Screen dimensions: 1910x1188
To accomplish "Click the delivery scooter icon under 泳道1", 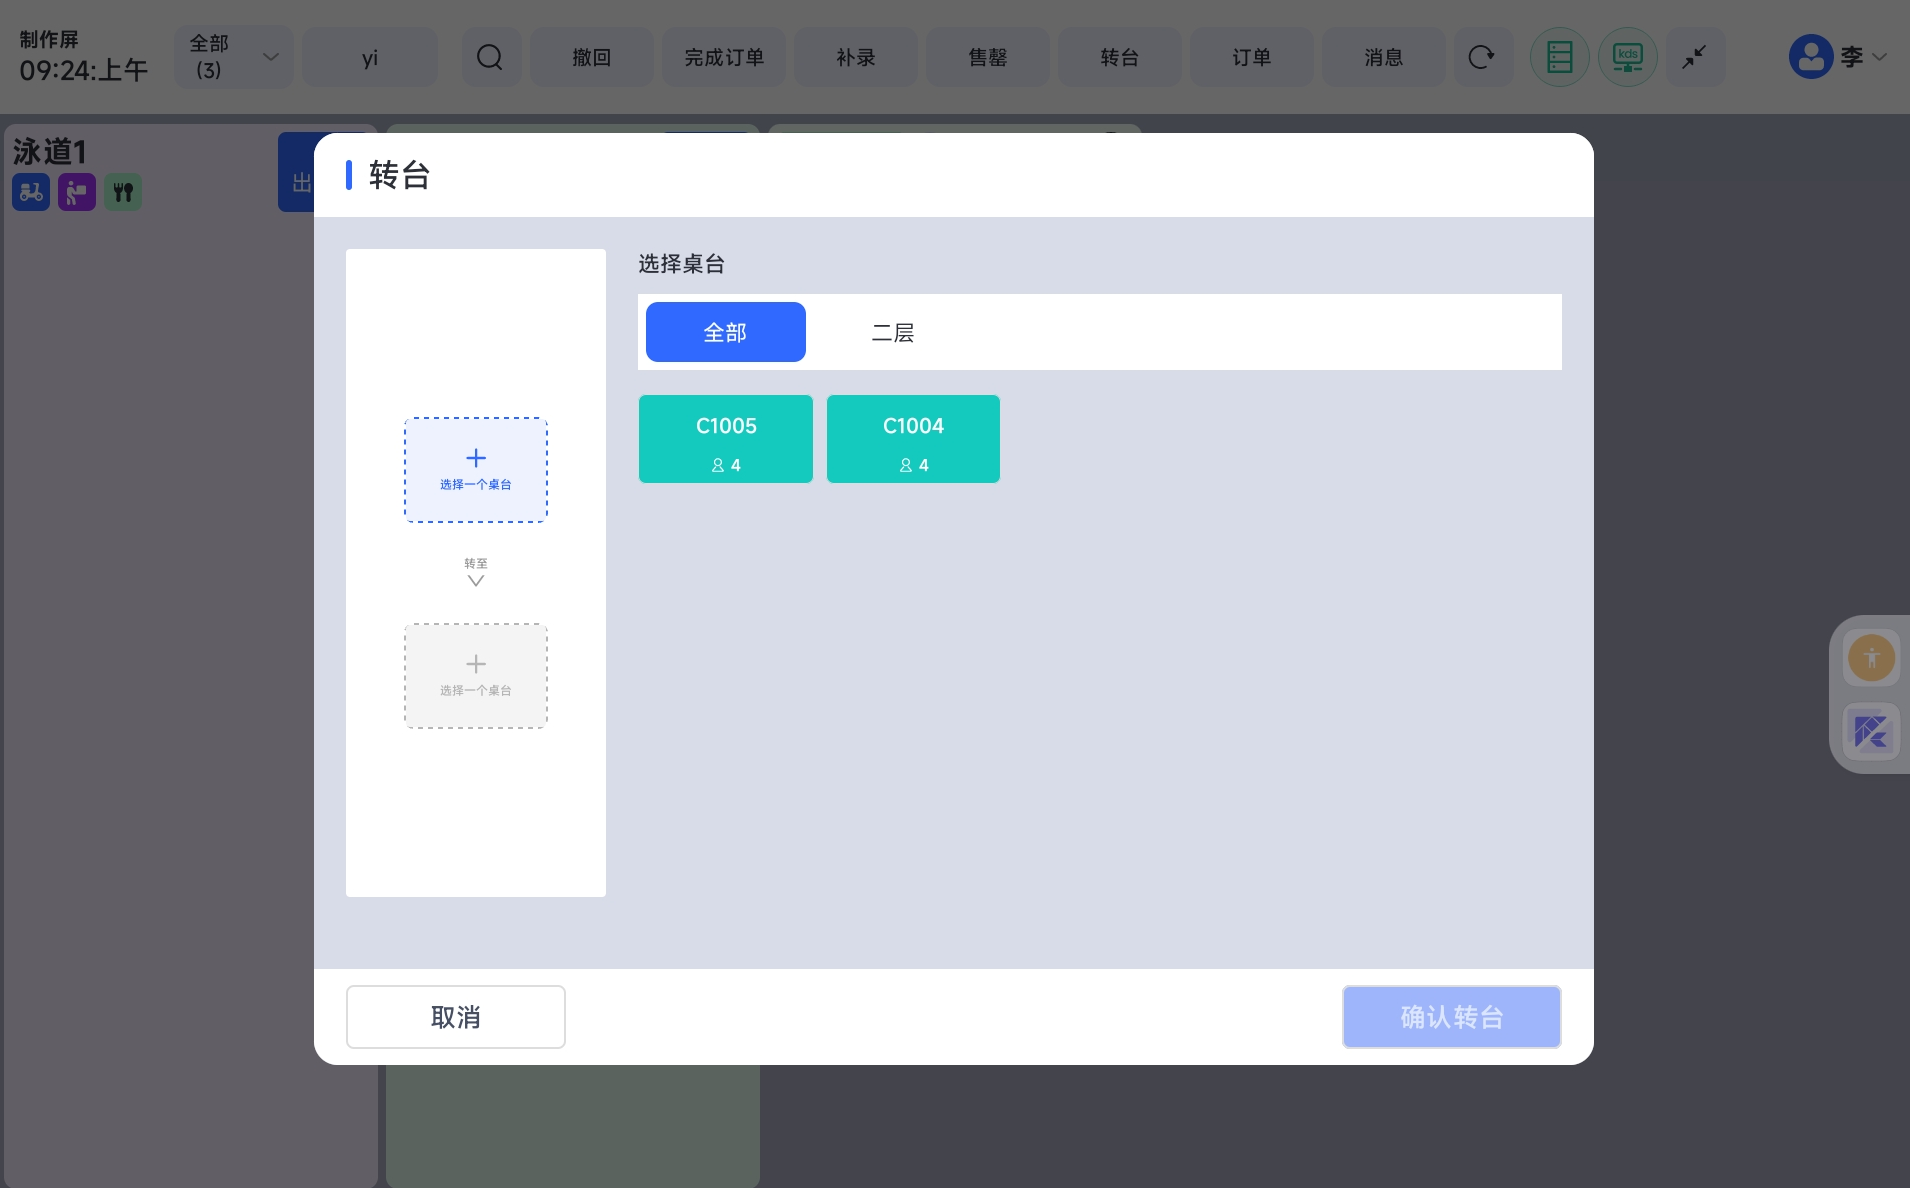I will click(31, 192).
